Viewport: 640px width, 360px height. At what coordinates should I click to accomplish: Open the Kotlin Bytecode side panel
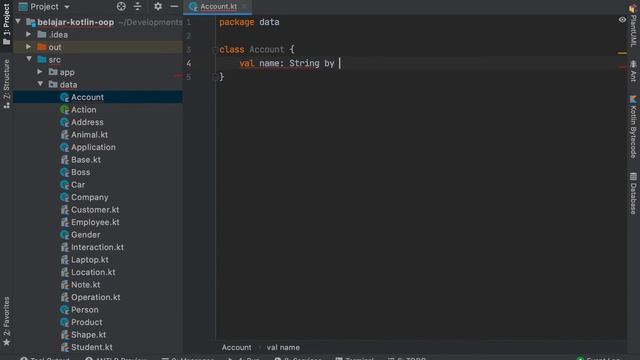[633, 127]
